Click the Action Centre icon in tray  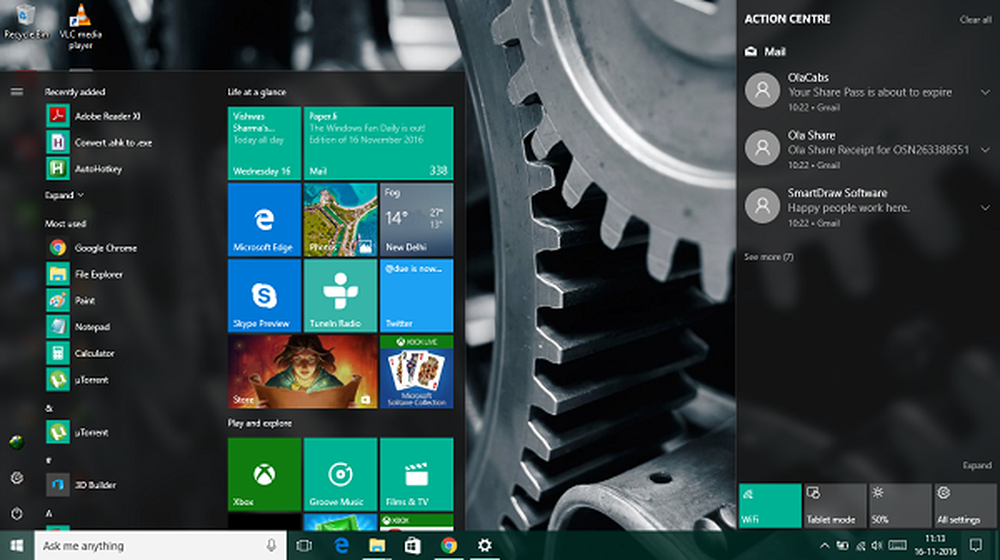[975, 545]
